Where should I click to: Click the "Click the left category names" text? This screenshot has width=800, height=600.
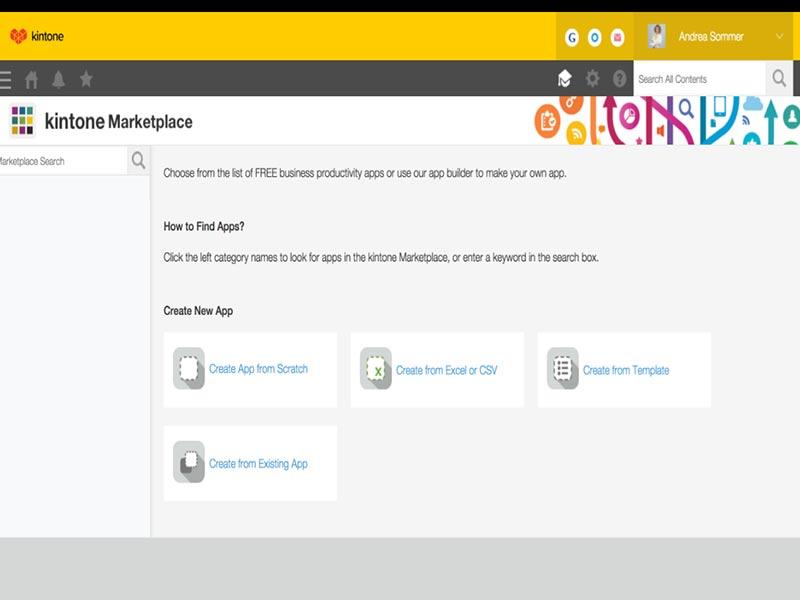(x=381, y=257)
